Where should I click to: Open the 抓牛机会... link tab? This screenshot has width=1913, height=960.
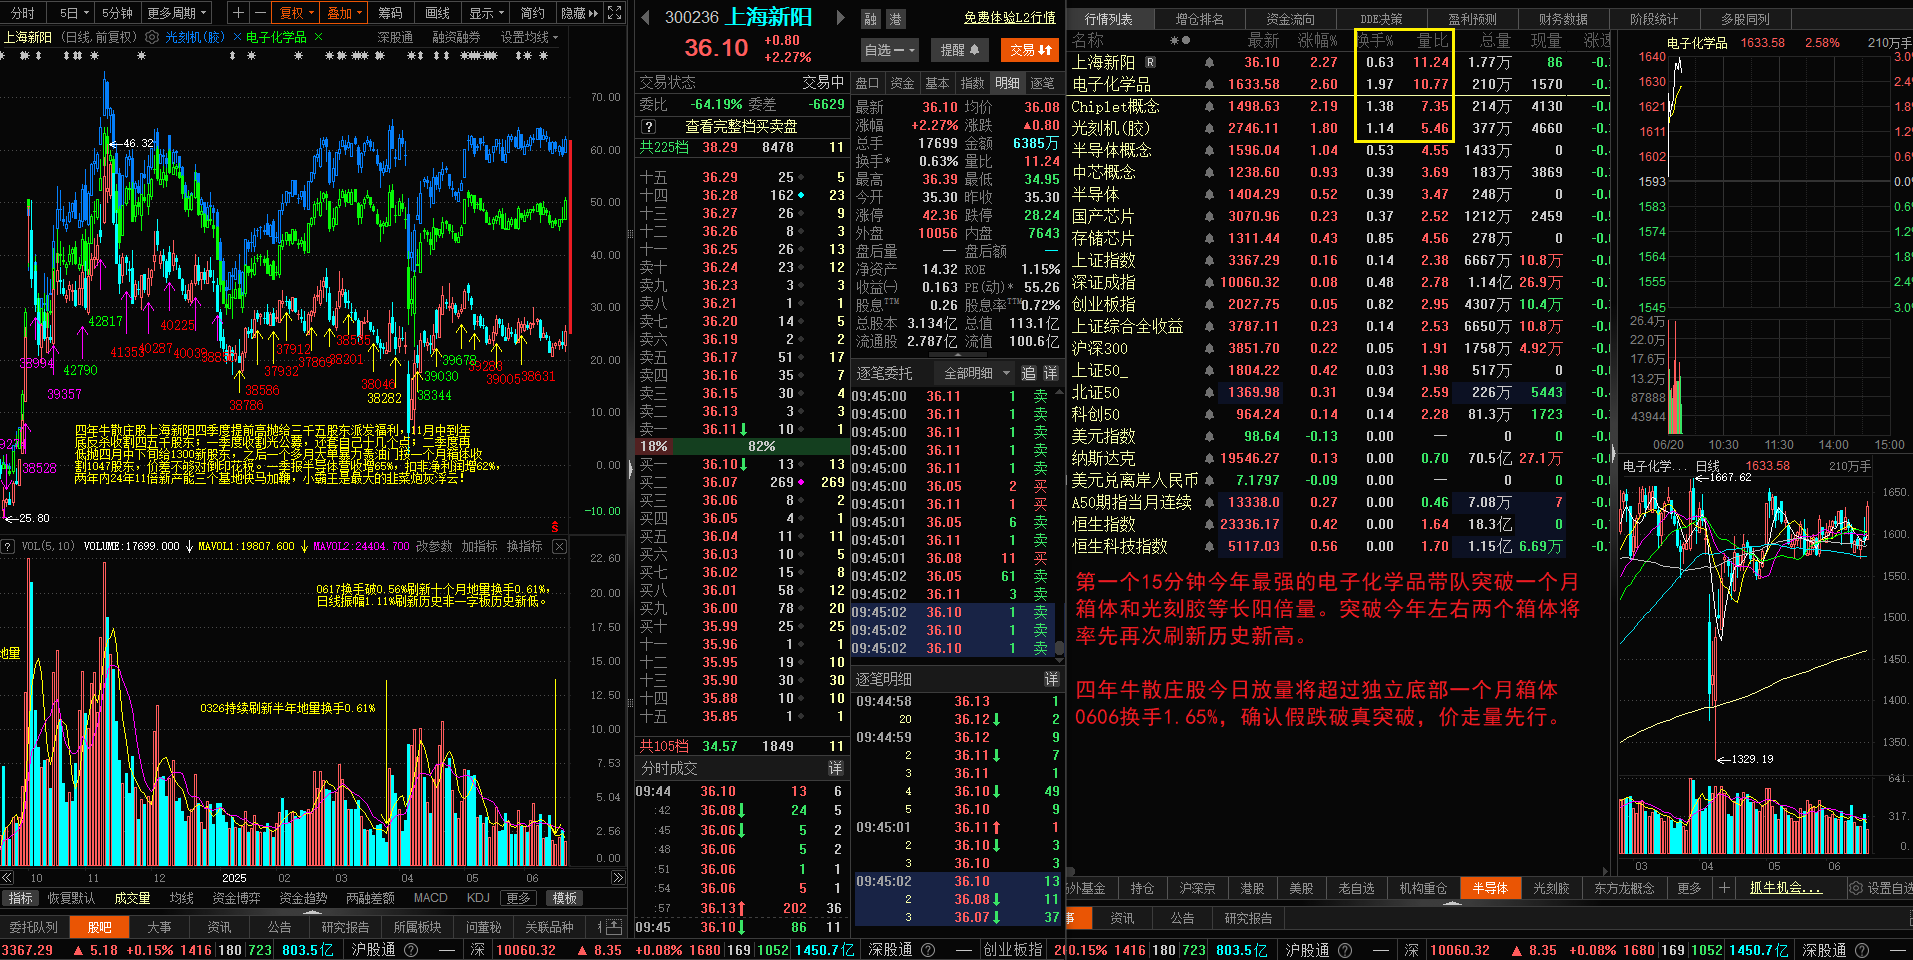point(1786,888)
